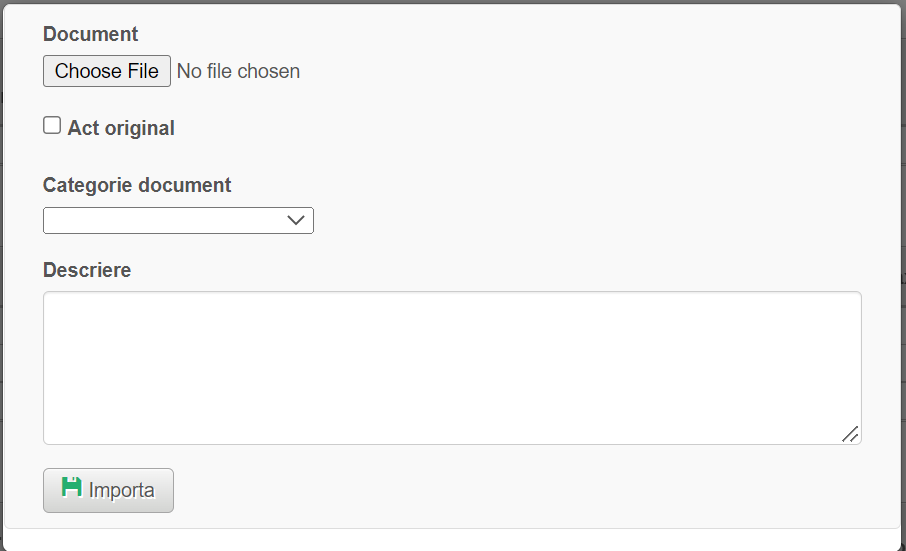
Task: Click the "Document" field label
Action: (x=91, y=34)
